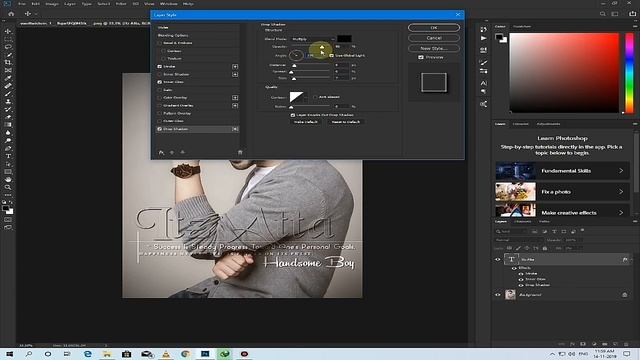The image size is (640, 360).
Task: Switch to the Channels tab
Action: 522,222
